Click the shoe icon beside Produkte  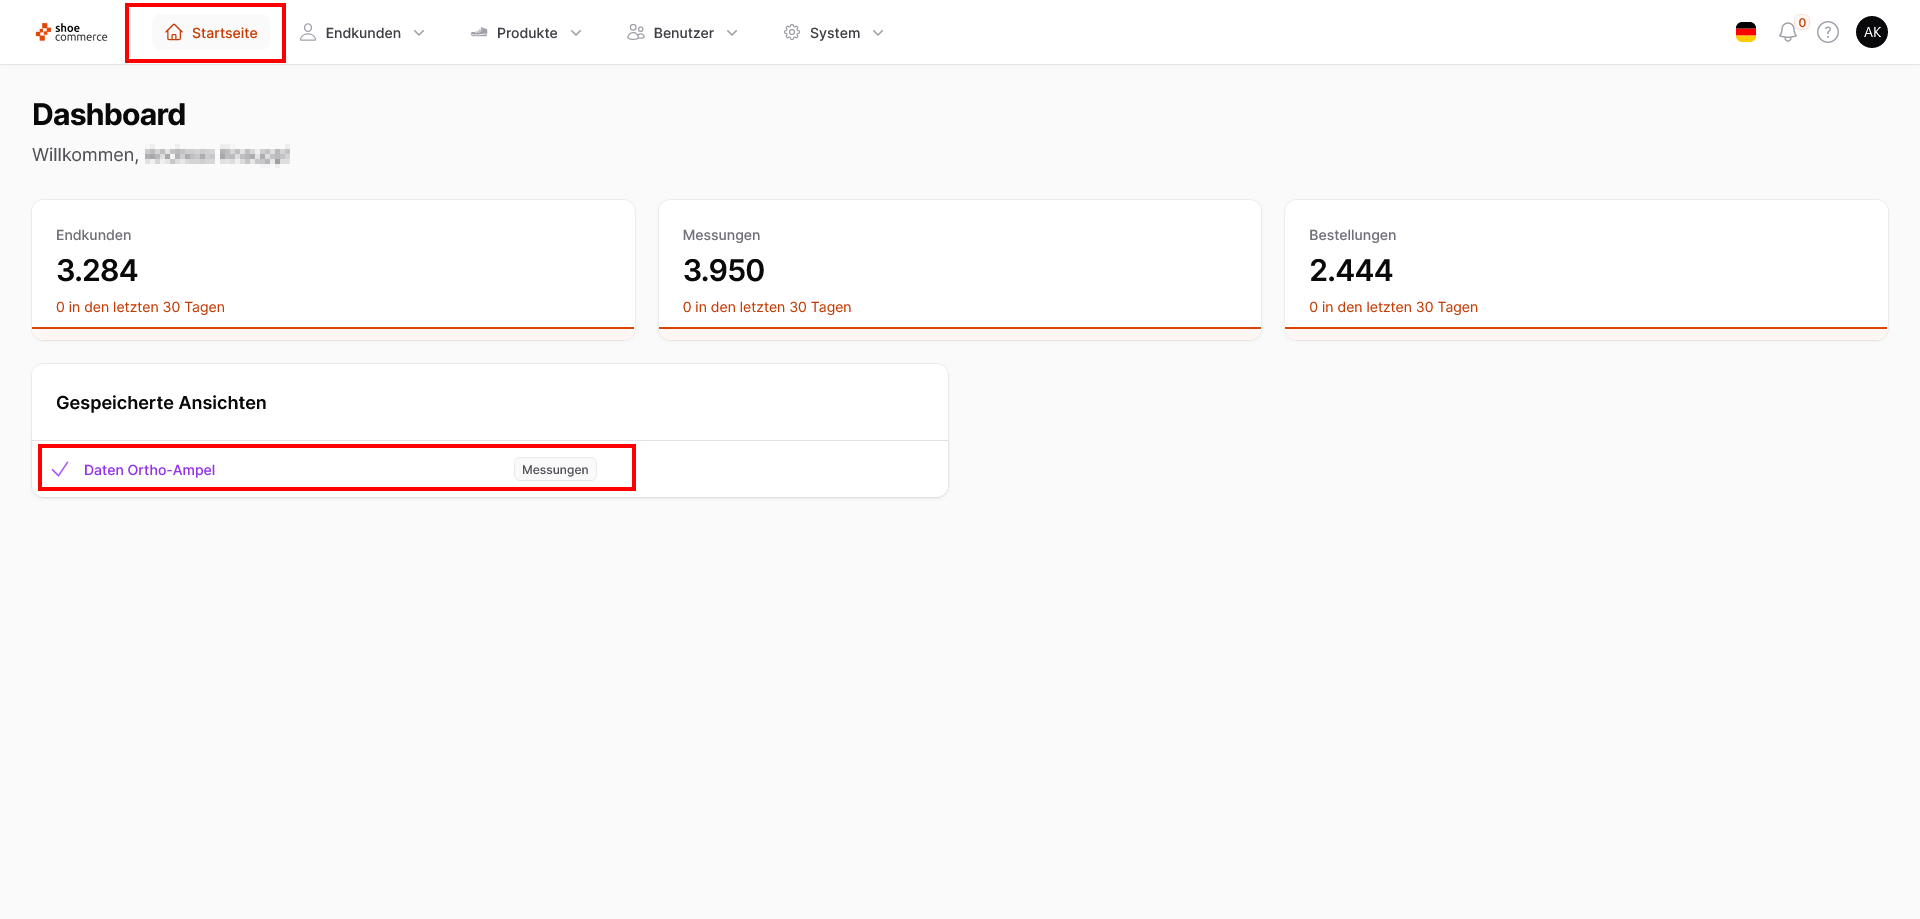(479, 33)
